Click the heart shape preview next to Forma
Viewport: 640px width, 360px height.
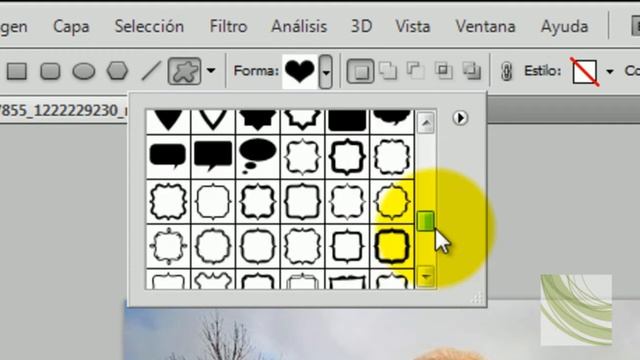pyautogui.click(x=300, y=71)
